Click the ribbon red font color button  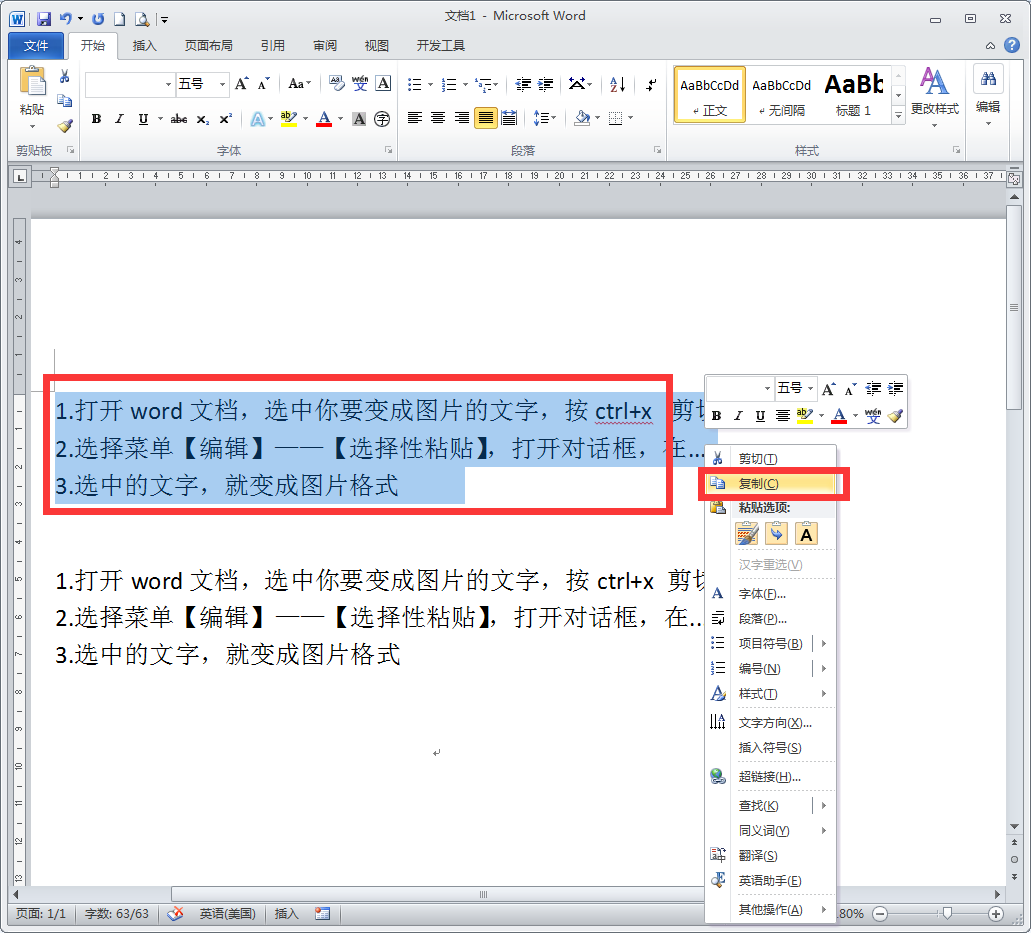[324, 119]
